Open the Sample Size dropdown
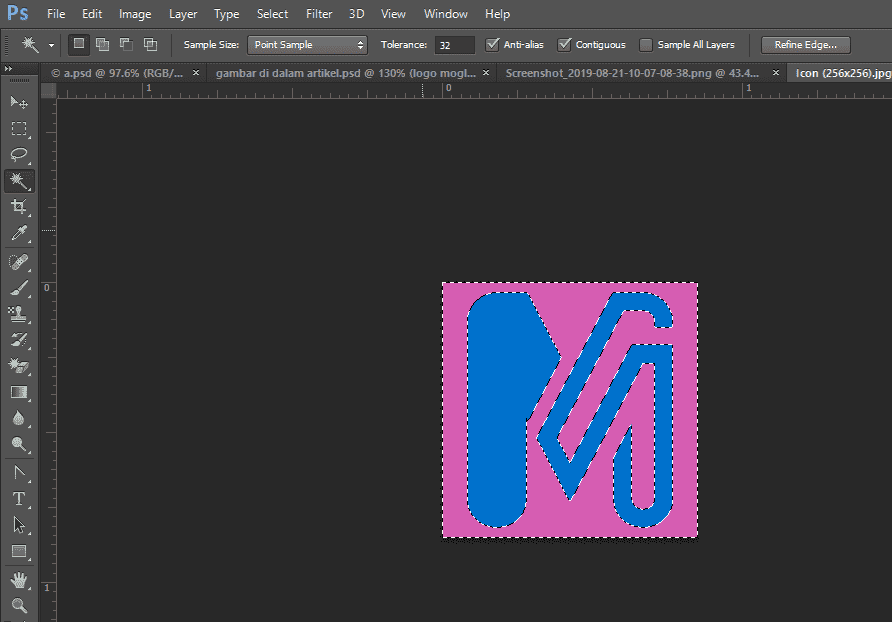Viewport: 892px width, 622px height. (307, 45)
